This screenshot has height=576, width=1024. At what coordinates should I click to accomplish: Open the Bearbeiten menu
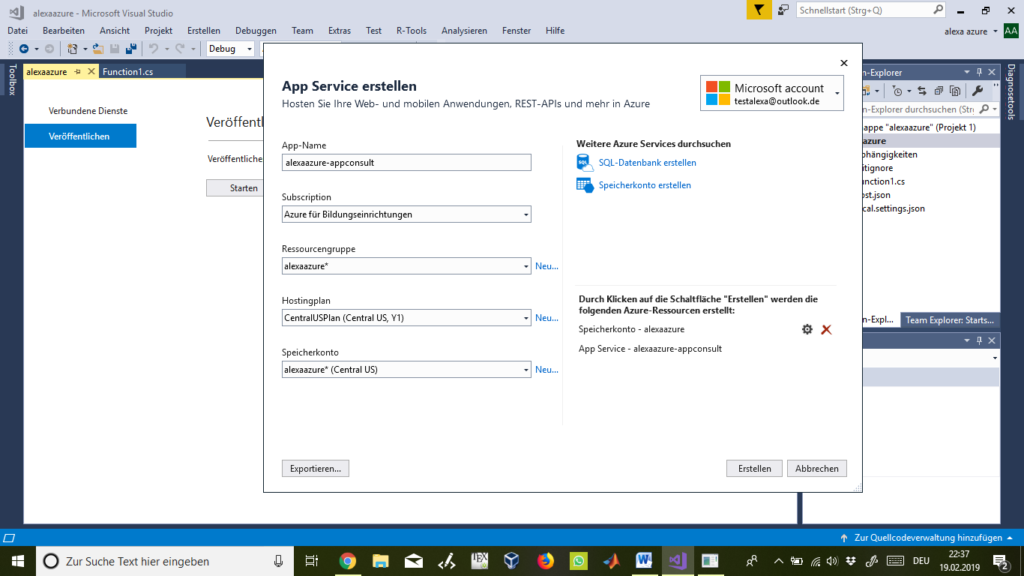63,31
